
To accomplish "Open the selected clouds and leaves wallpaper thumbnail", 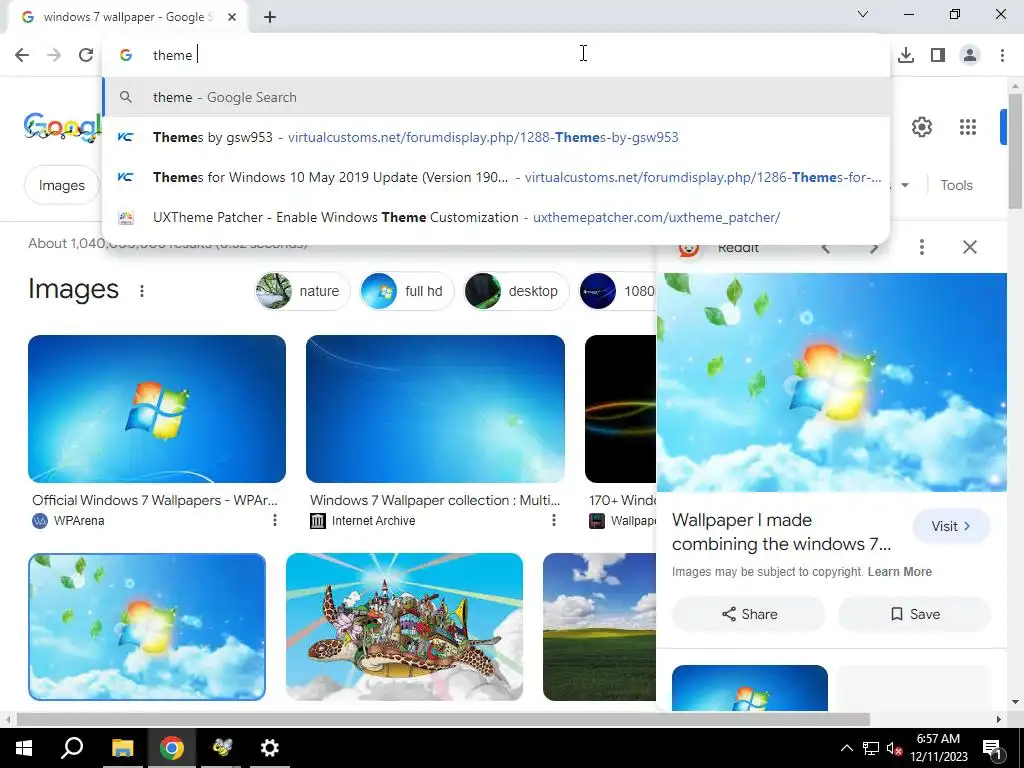I will point(147,627).
